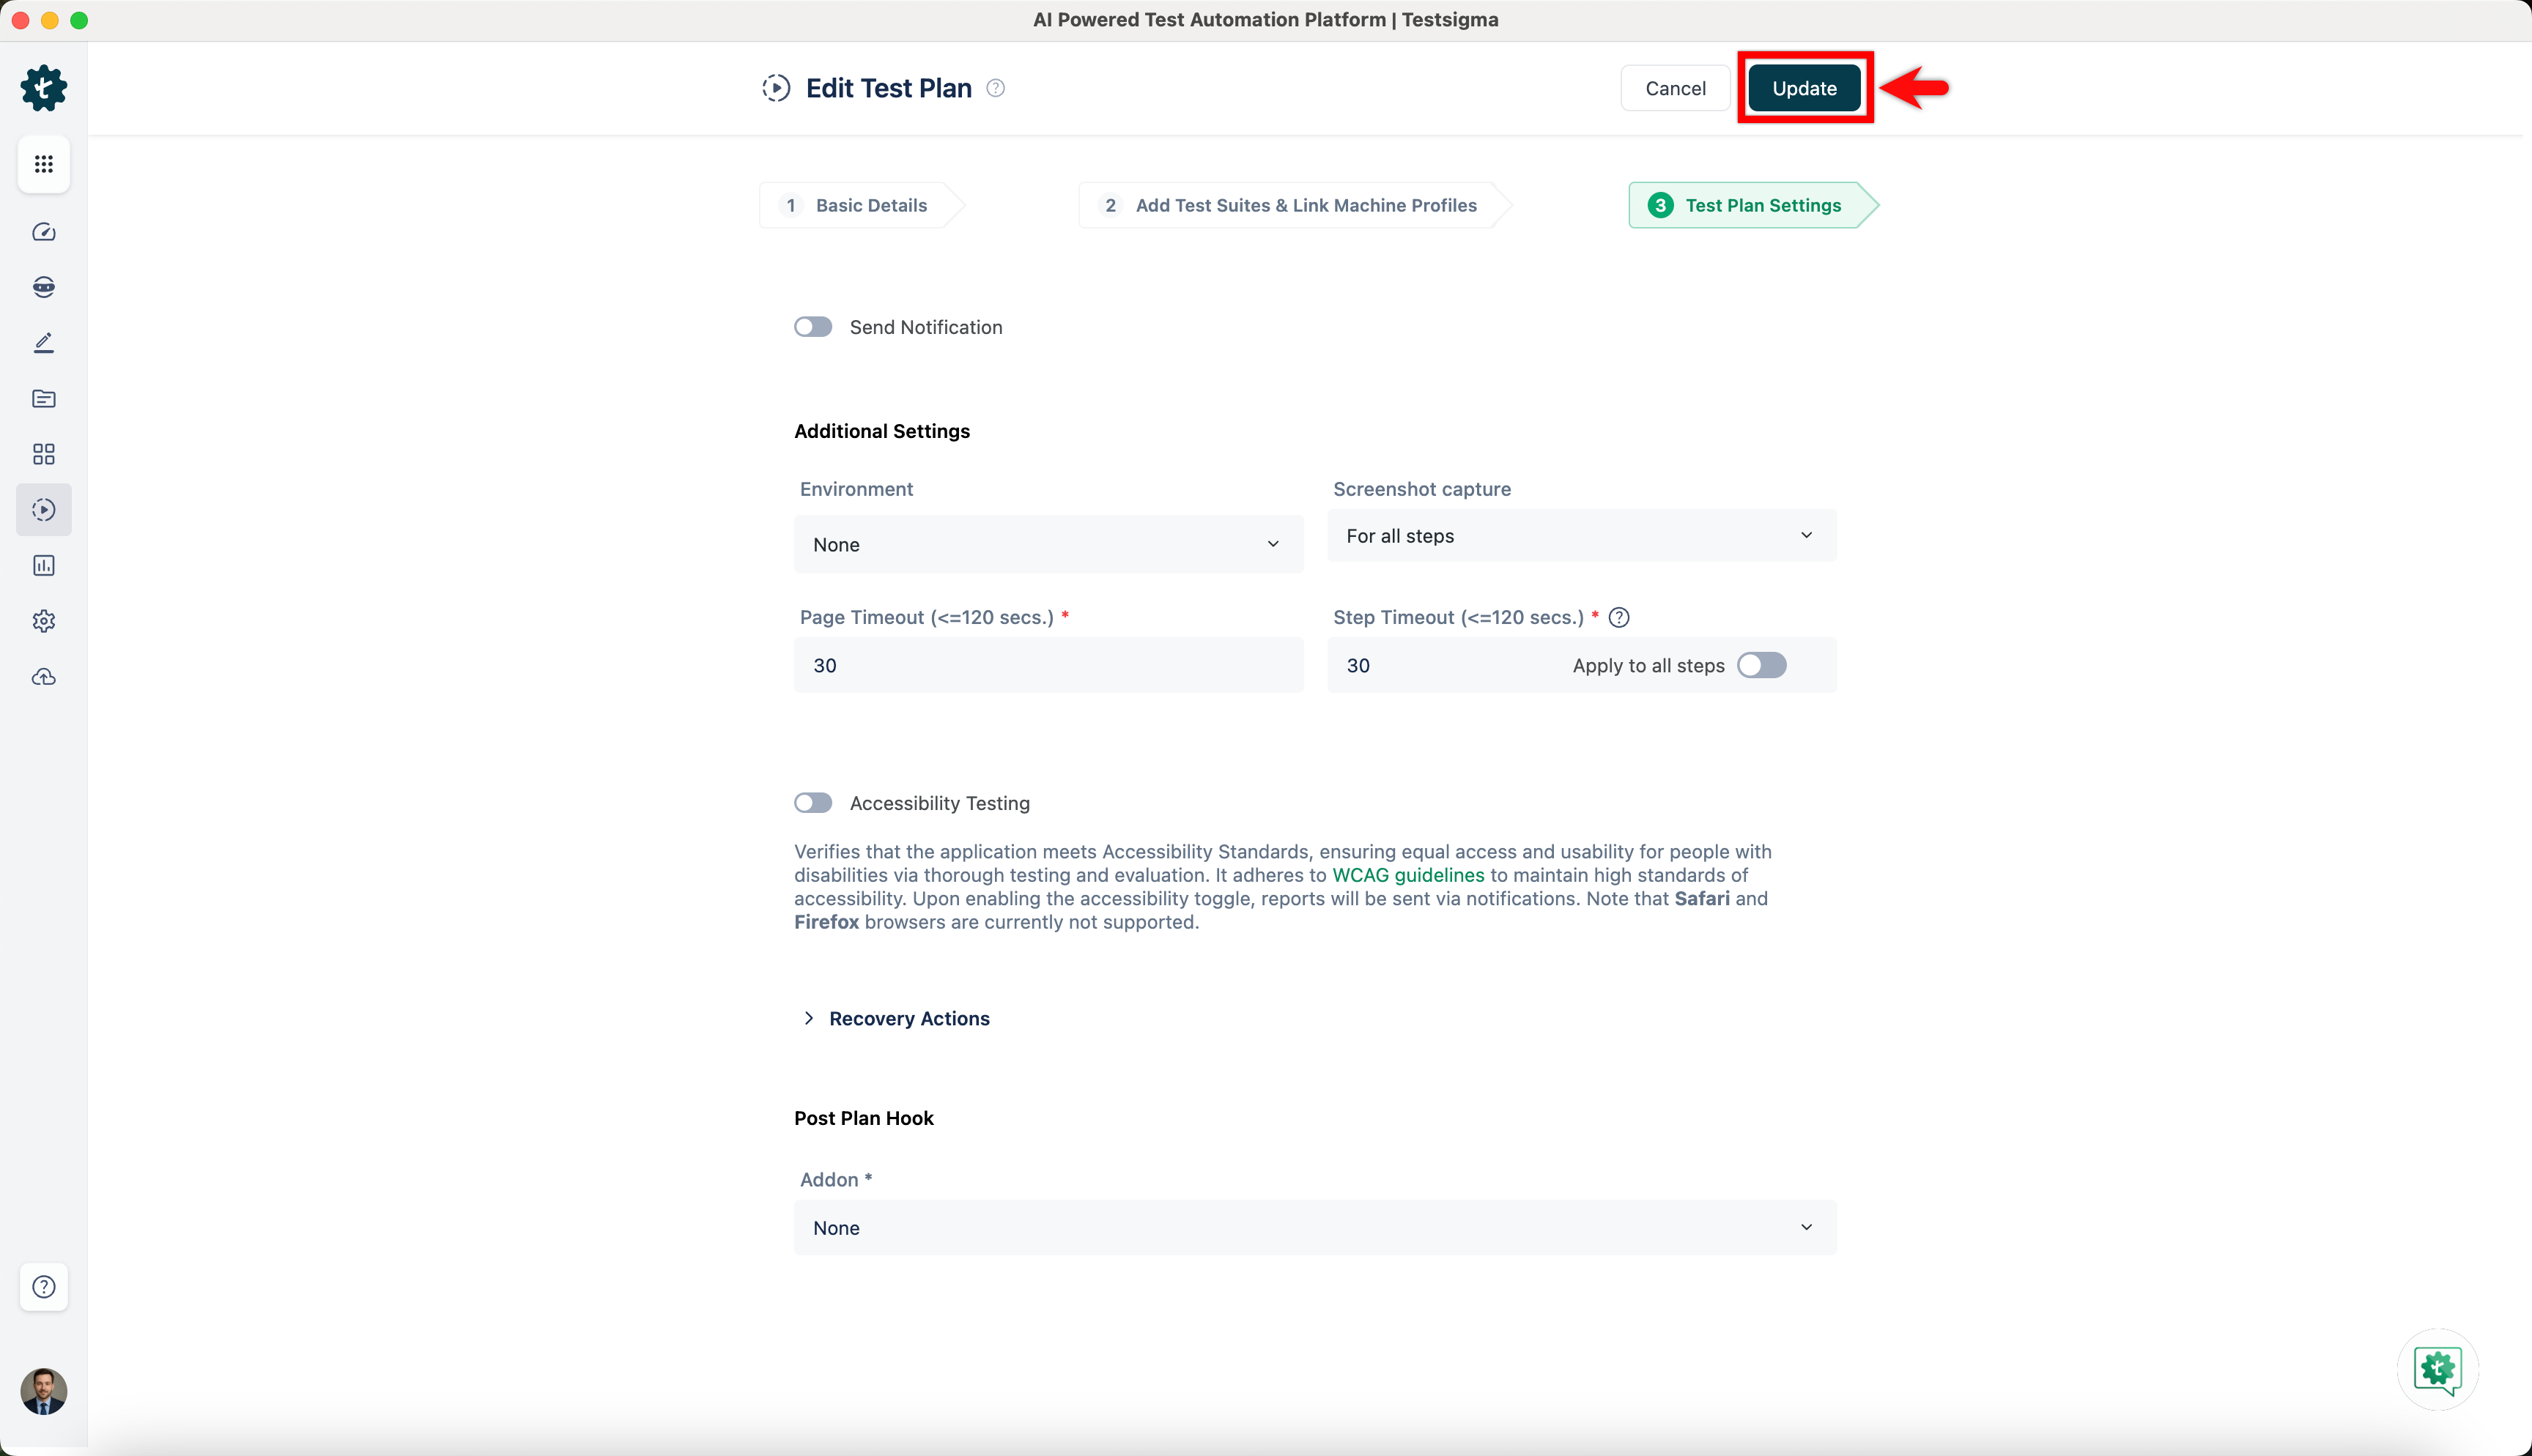Click the Step Timeout help icon
The height and width of the screenshot is (1456, 2532).
1619,617
